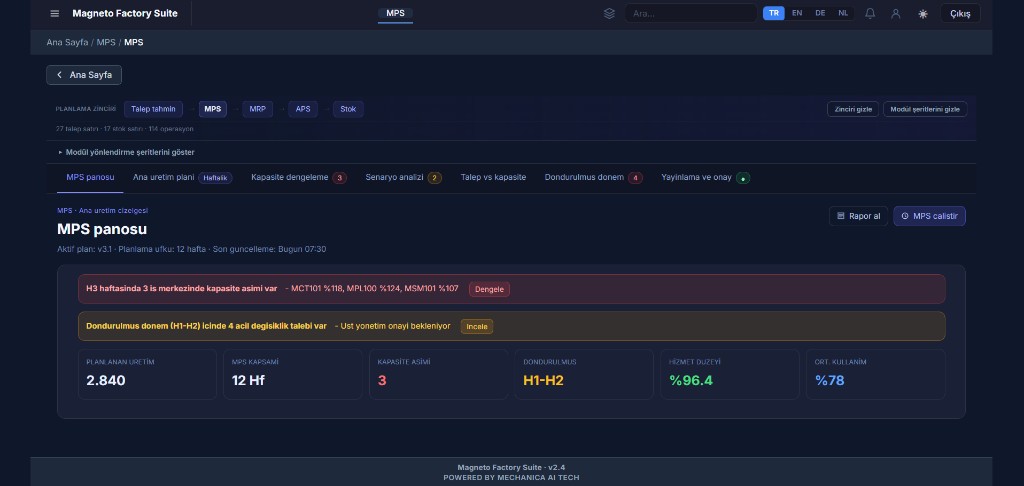Expand Modül yönlendirme şeritlerini göster

(127, 152)
